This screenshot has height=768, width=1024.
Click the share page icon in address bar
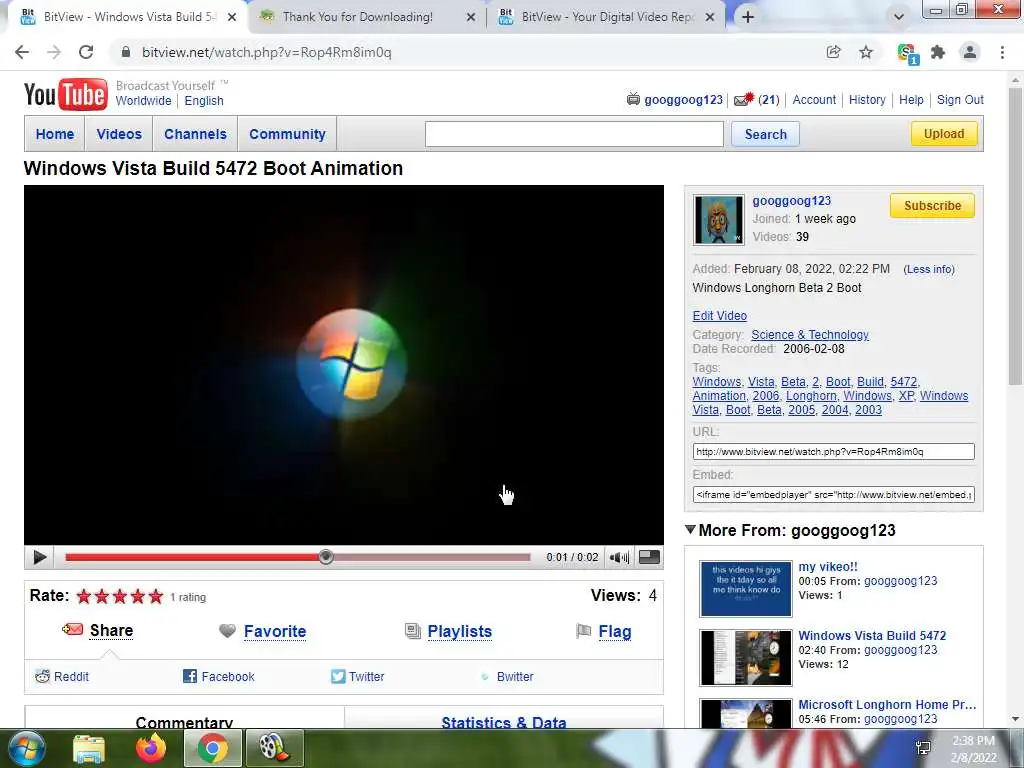pyautogui.click(x=833, y=52)
